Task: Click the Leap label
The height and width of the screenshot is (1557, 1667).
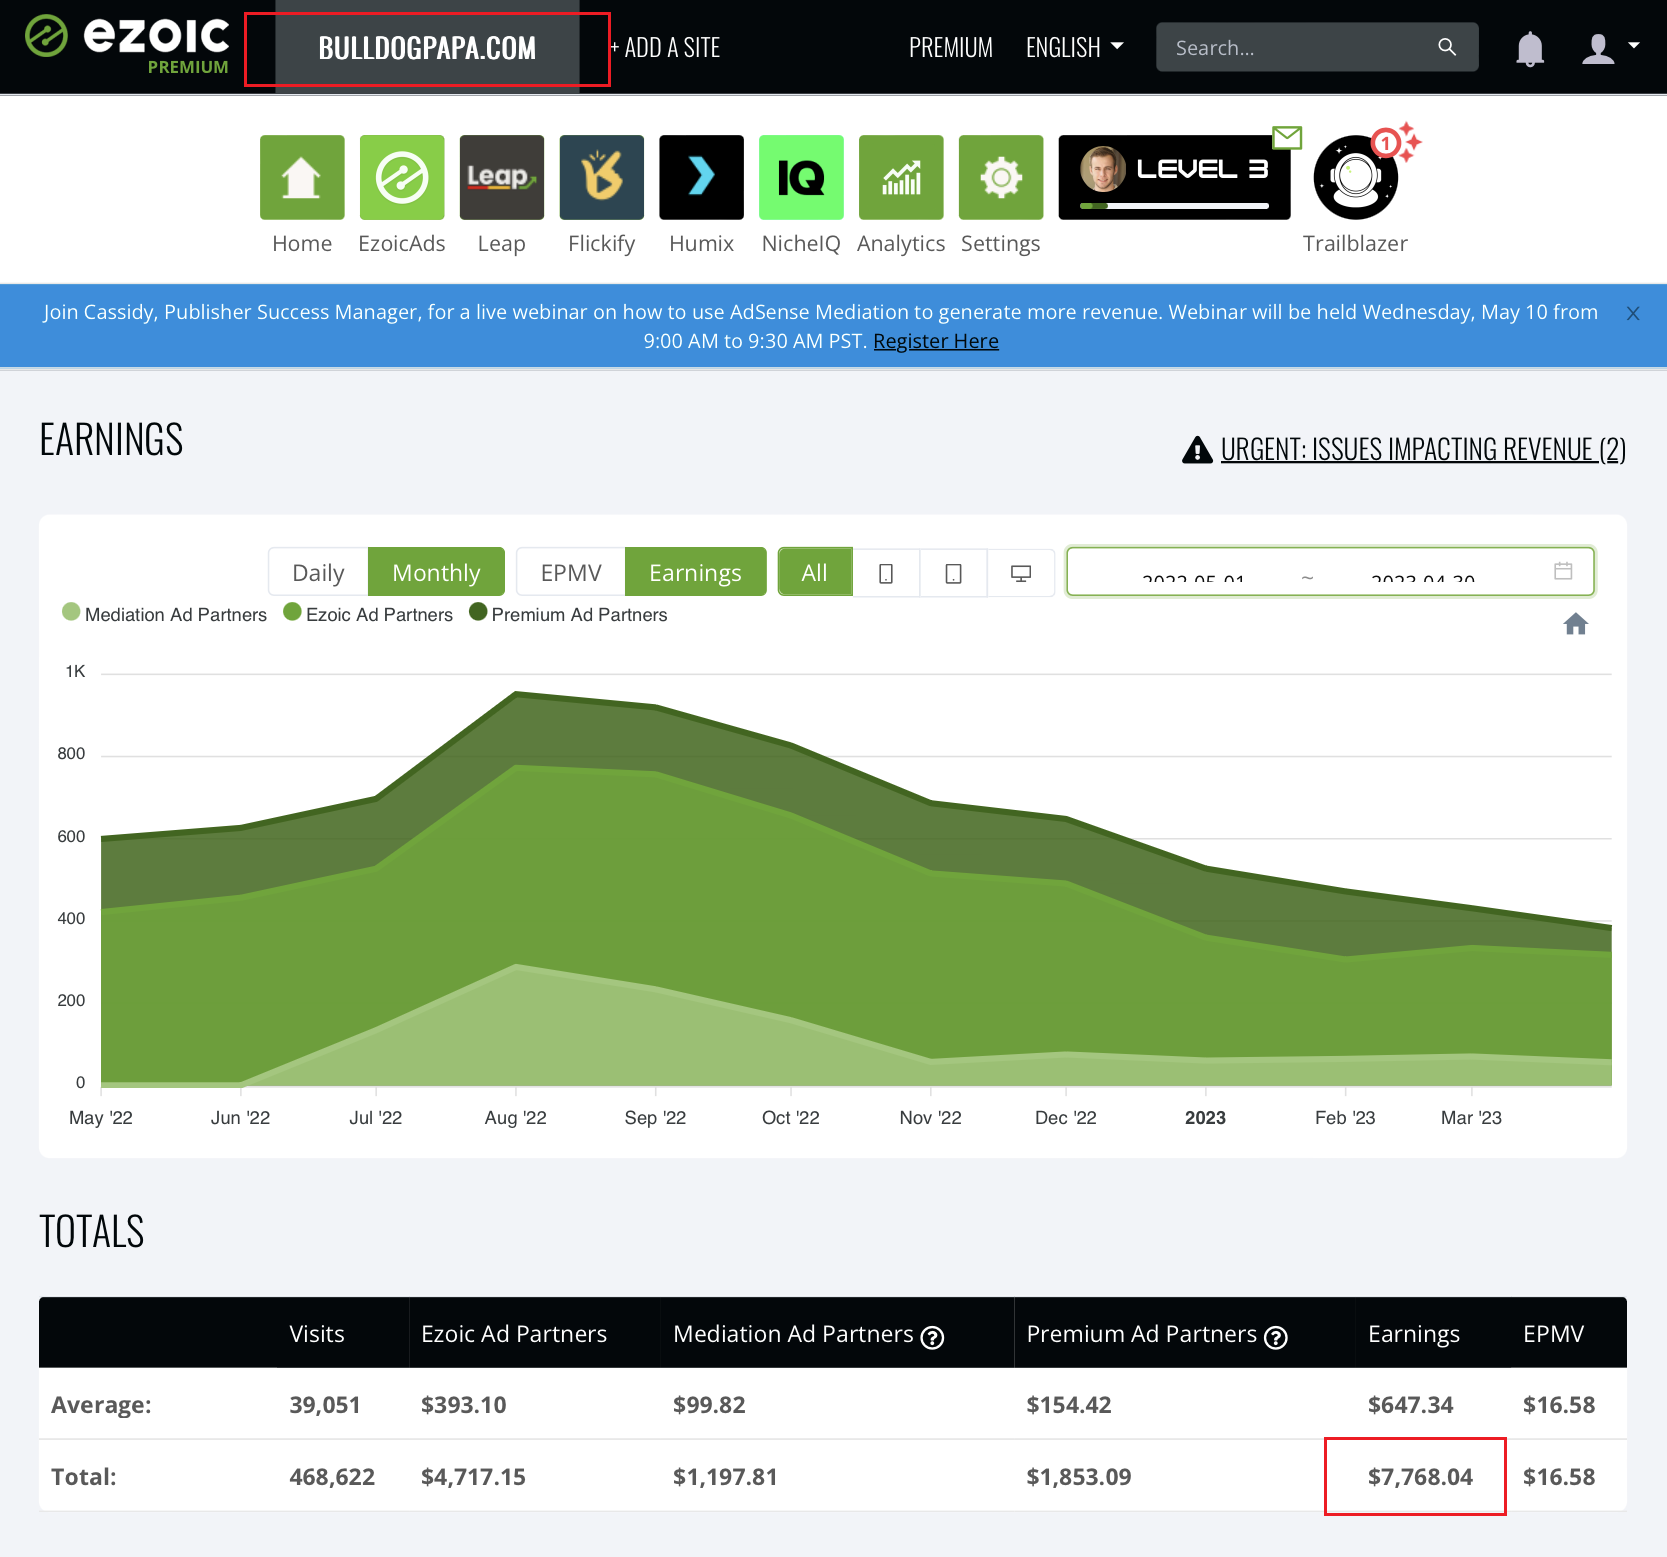Action: click(502, 244)
